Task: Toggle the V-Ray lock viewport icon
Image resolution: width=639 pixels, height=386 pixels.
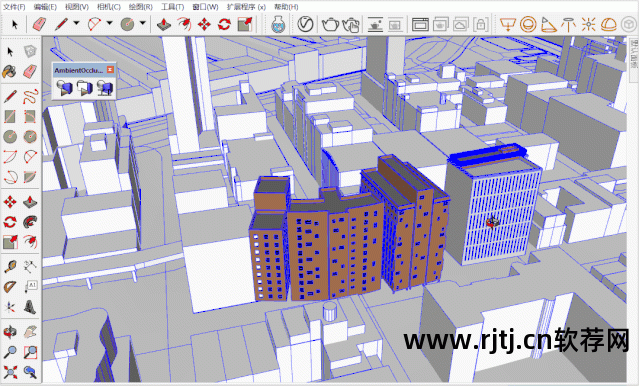Action: 481,24
